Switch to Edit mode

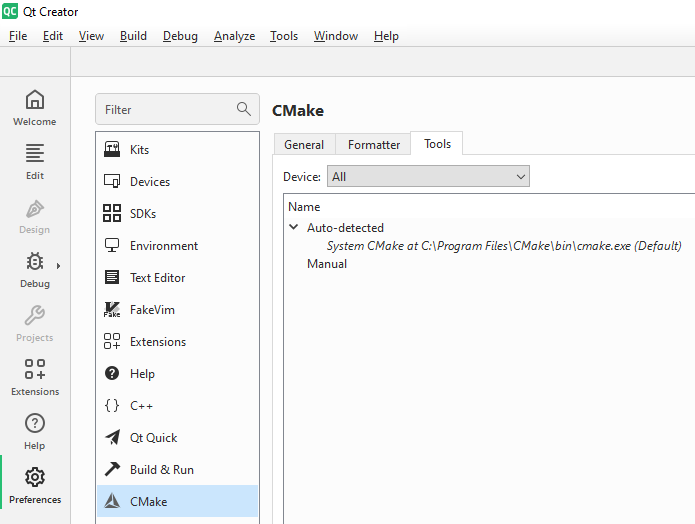point(35,162)
